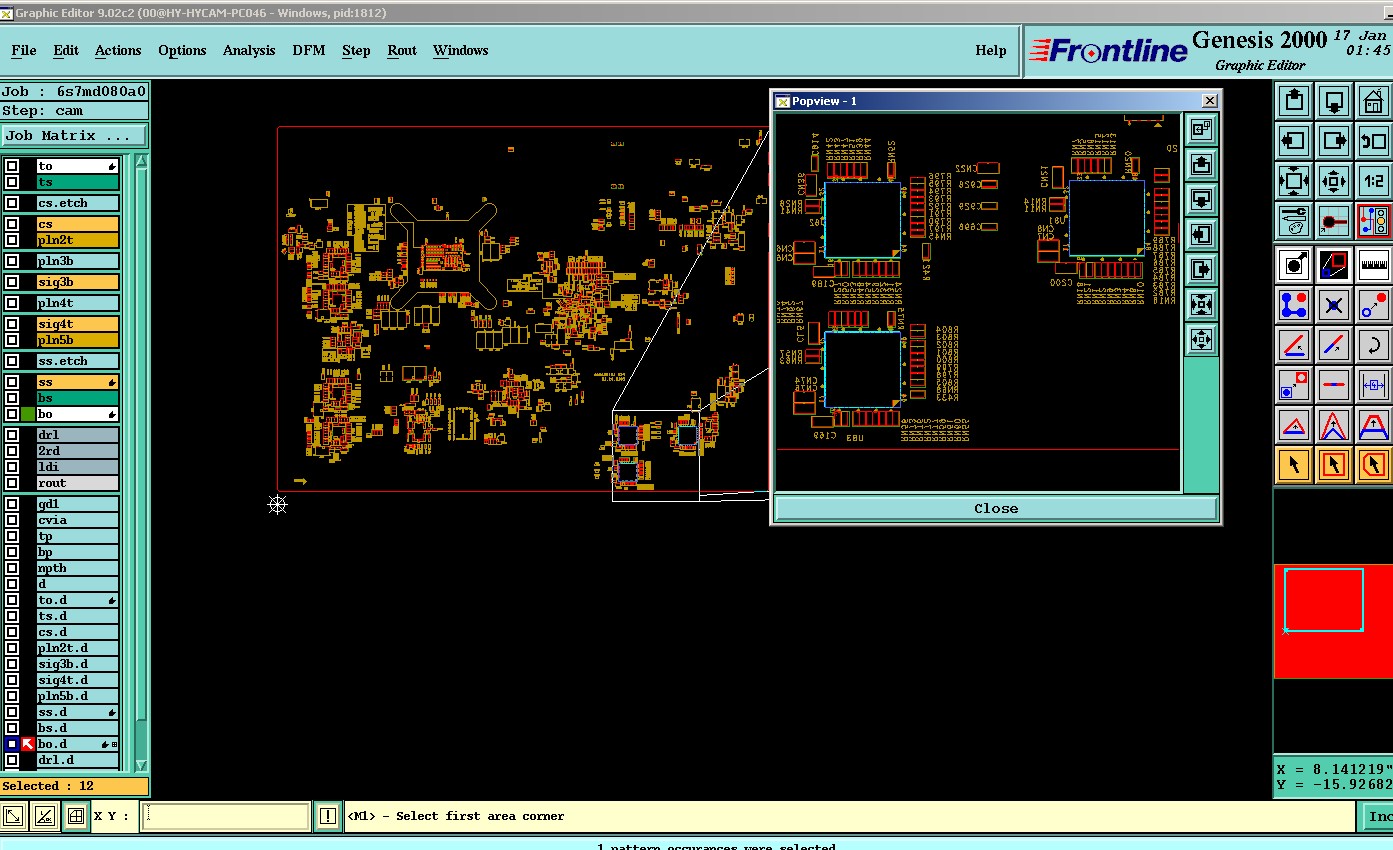
Task: Select the yellow plain arrow select tool
Action: 1294,465
